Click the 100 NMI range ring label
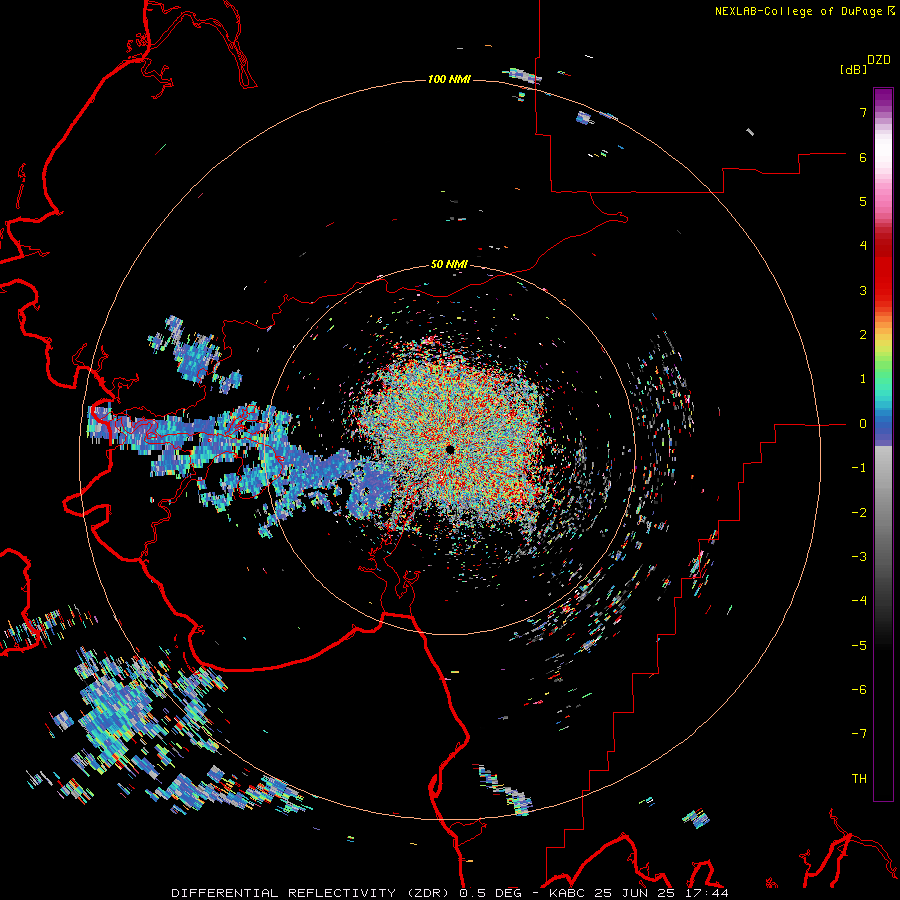 coord(449,79)
